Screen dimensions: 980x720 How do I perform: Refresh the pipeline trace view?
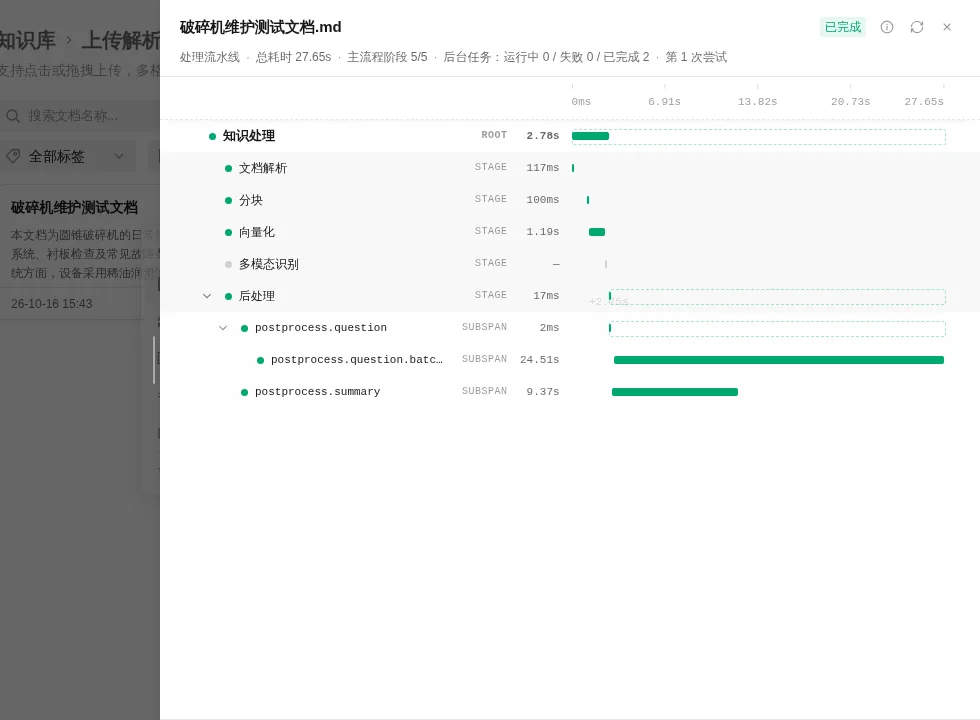[916, 27]
